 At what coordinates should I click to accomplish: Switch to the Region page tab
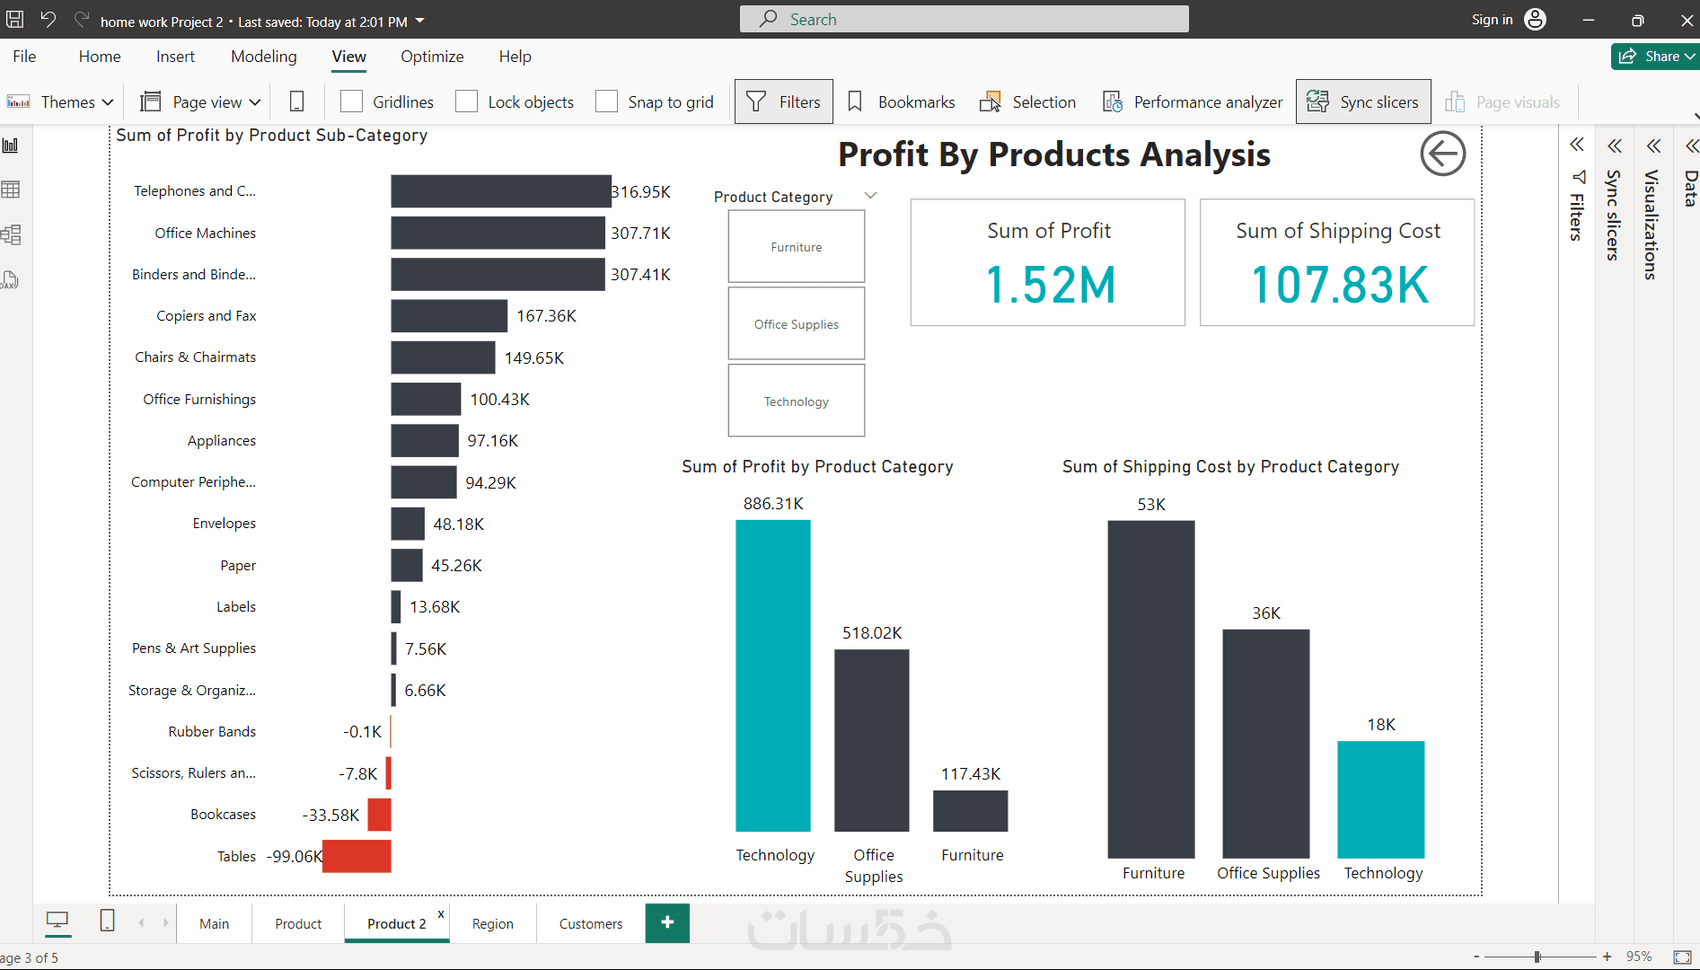492,923
